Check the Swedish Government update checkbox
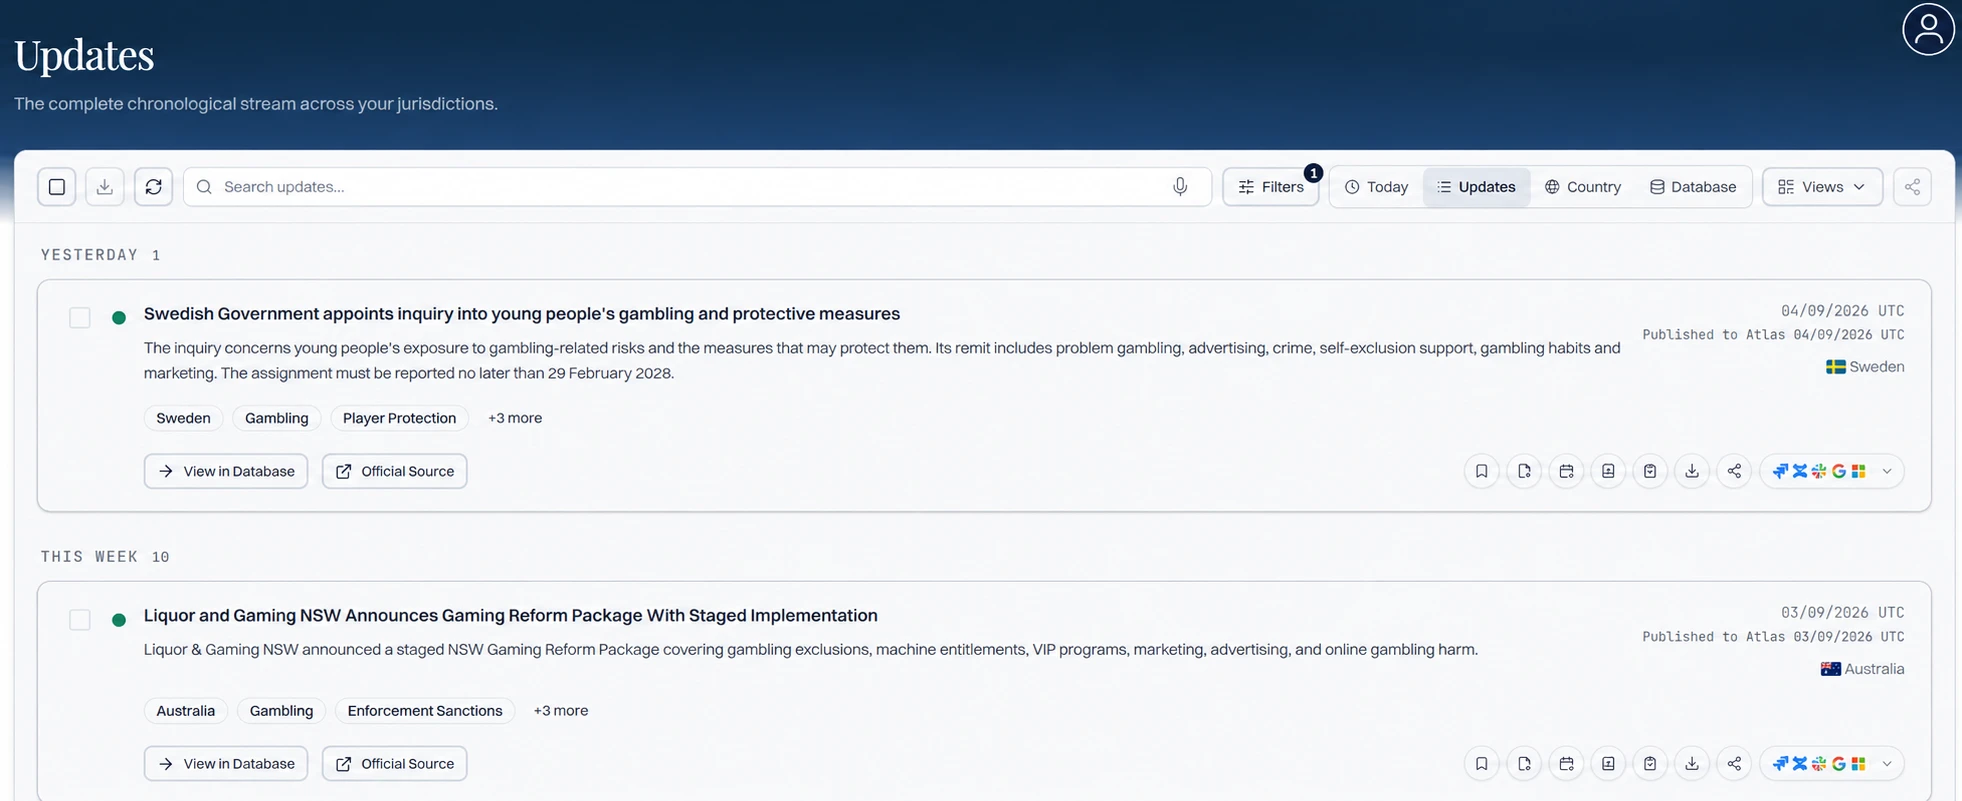Screen dimensions: 1962x801 (x=80, y=318)
